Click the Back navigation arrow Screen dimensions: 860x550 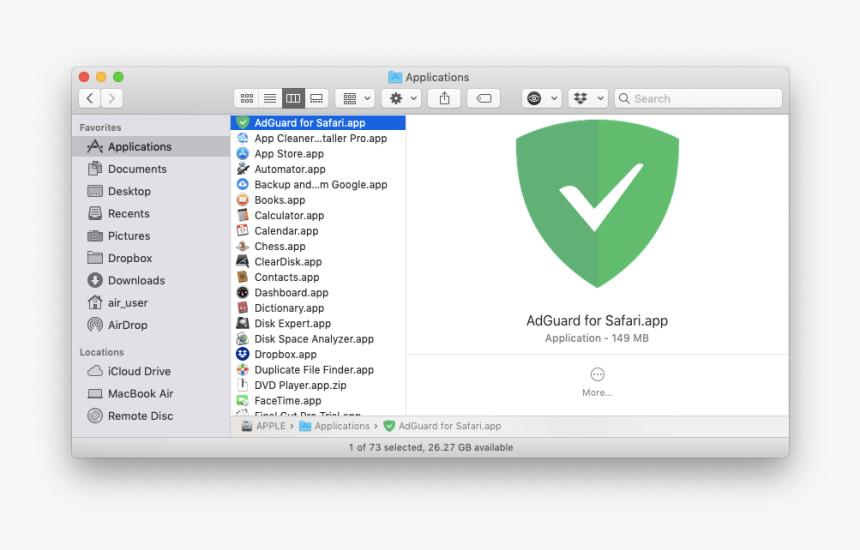90,98
